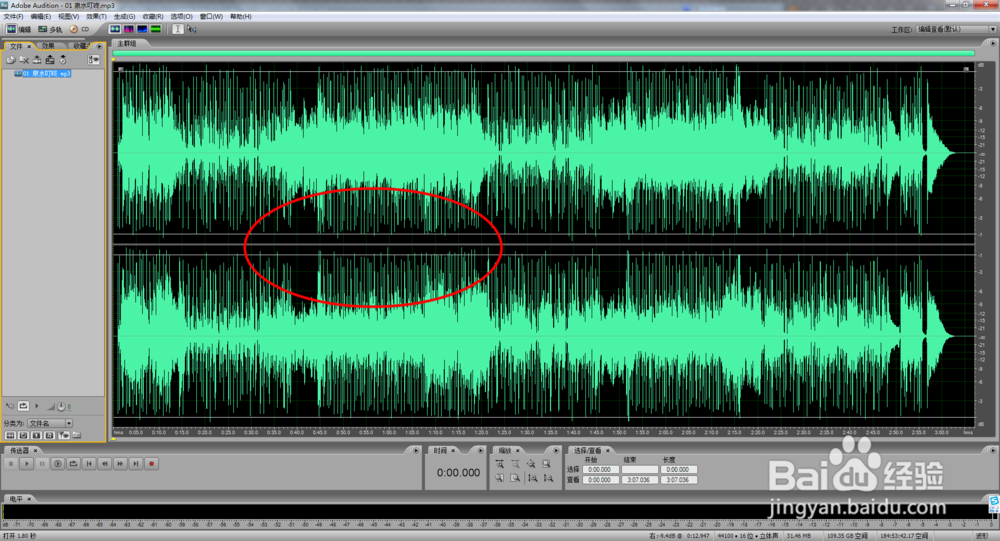Switch to CD view button
This screenshot has height=541, width=1000.
coord(80,29)
